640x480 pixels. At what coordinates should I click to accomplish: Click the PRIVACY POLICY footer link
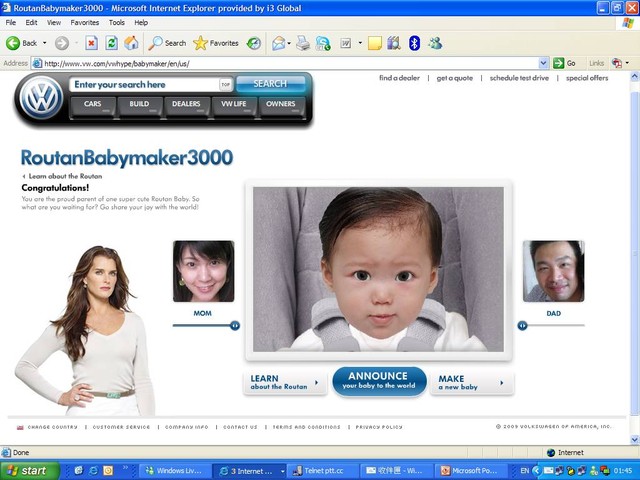click(379, 427)
